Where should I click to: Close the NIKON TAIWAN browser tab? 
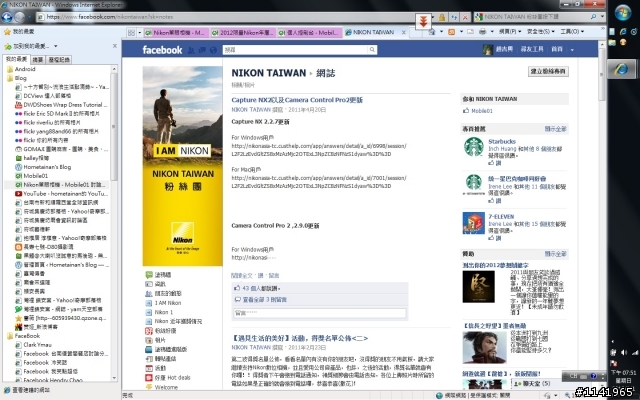tap(404, 32)
